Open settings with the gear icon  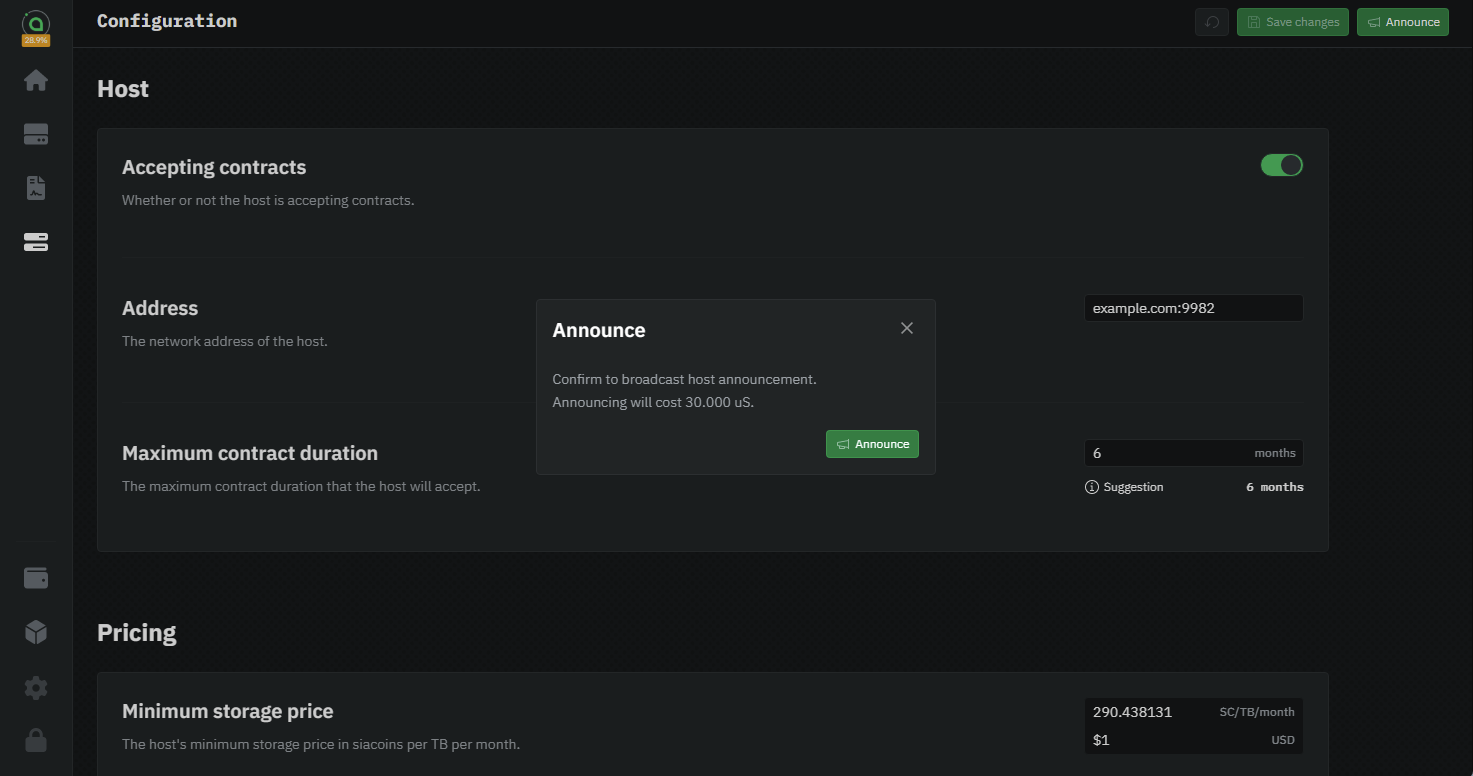[36, 687]
